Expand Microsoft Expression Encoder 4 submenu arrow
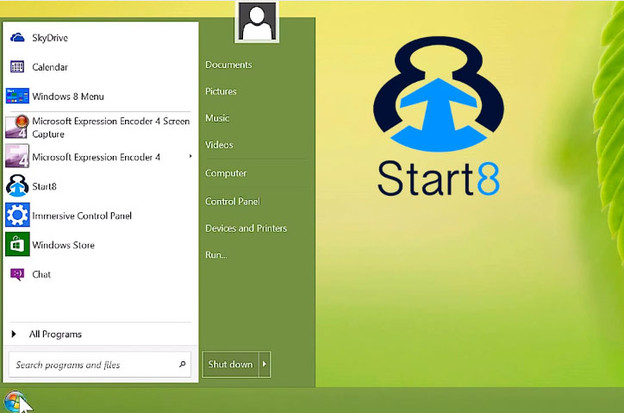624x413 pixels. pyautogui.click(x=190, y=156)
